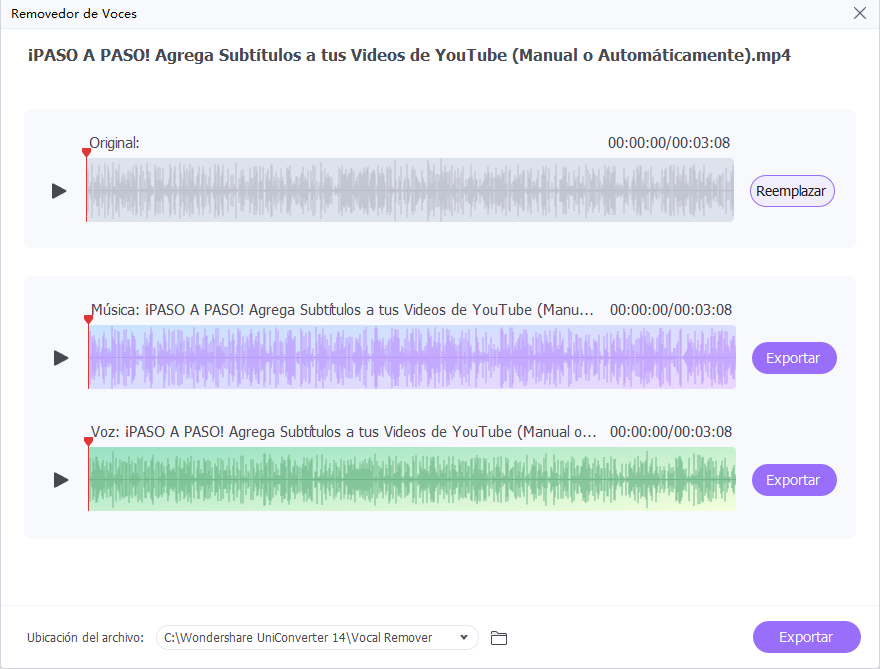Click the Original track timestamp

pos(668,143)
